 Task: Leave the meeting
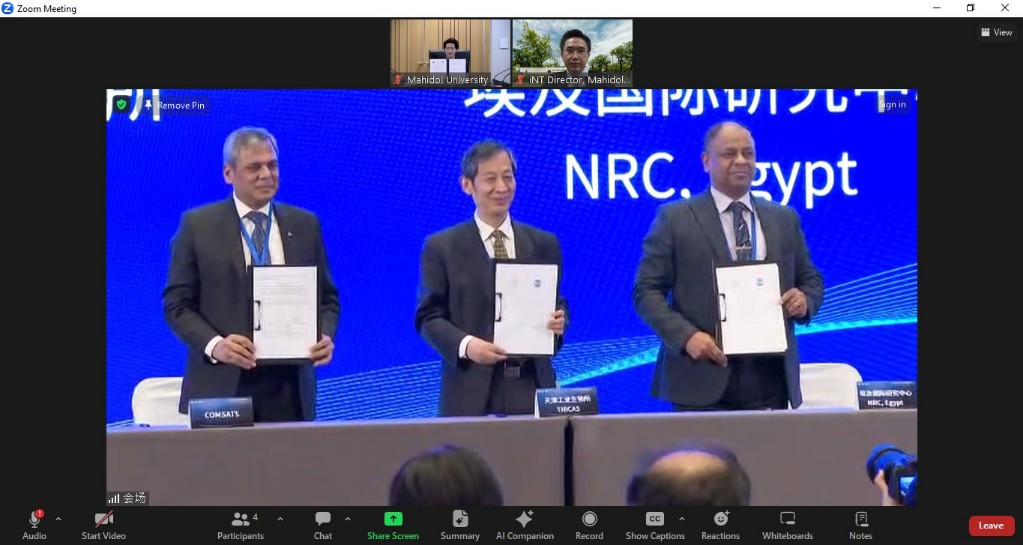pyautogui.click(x=991, y=525)
